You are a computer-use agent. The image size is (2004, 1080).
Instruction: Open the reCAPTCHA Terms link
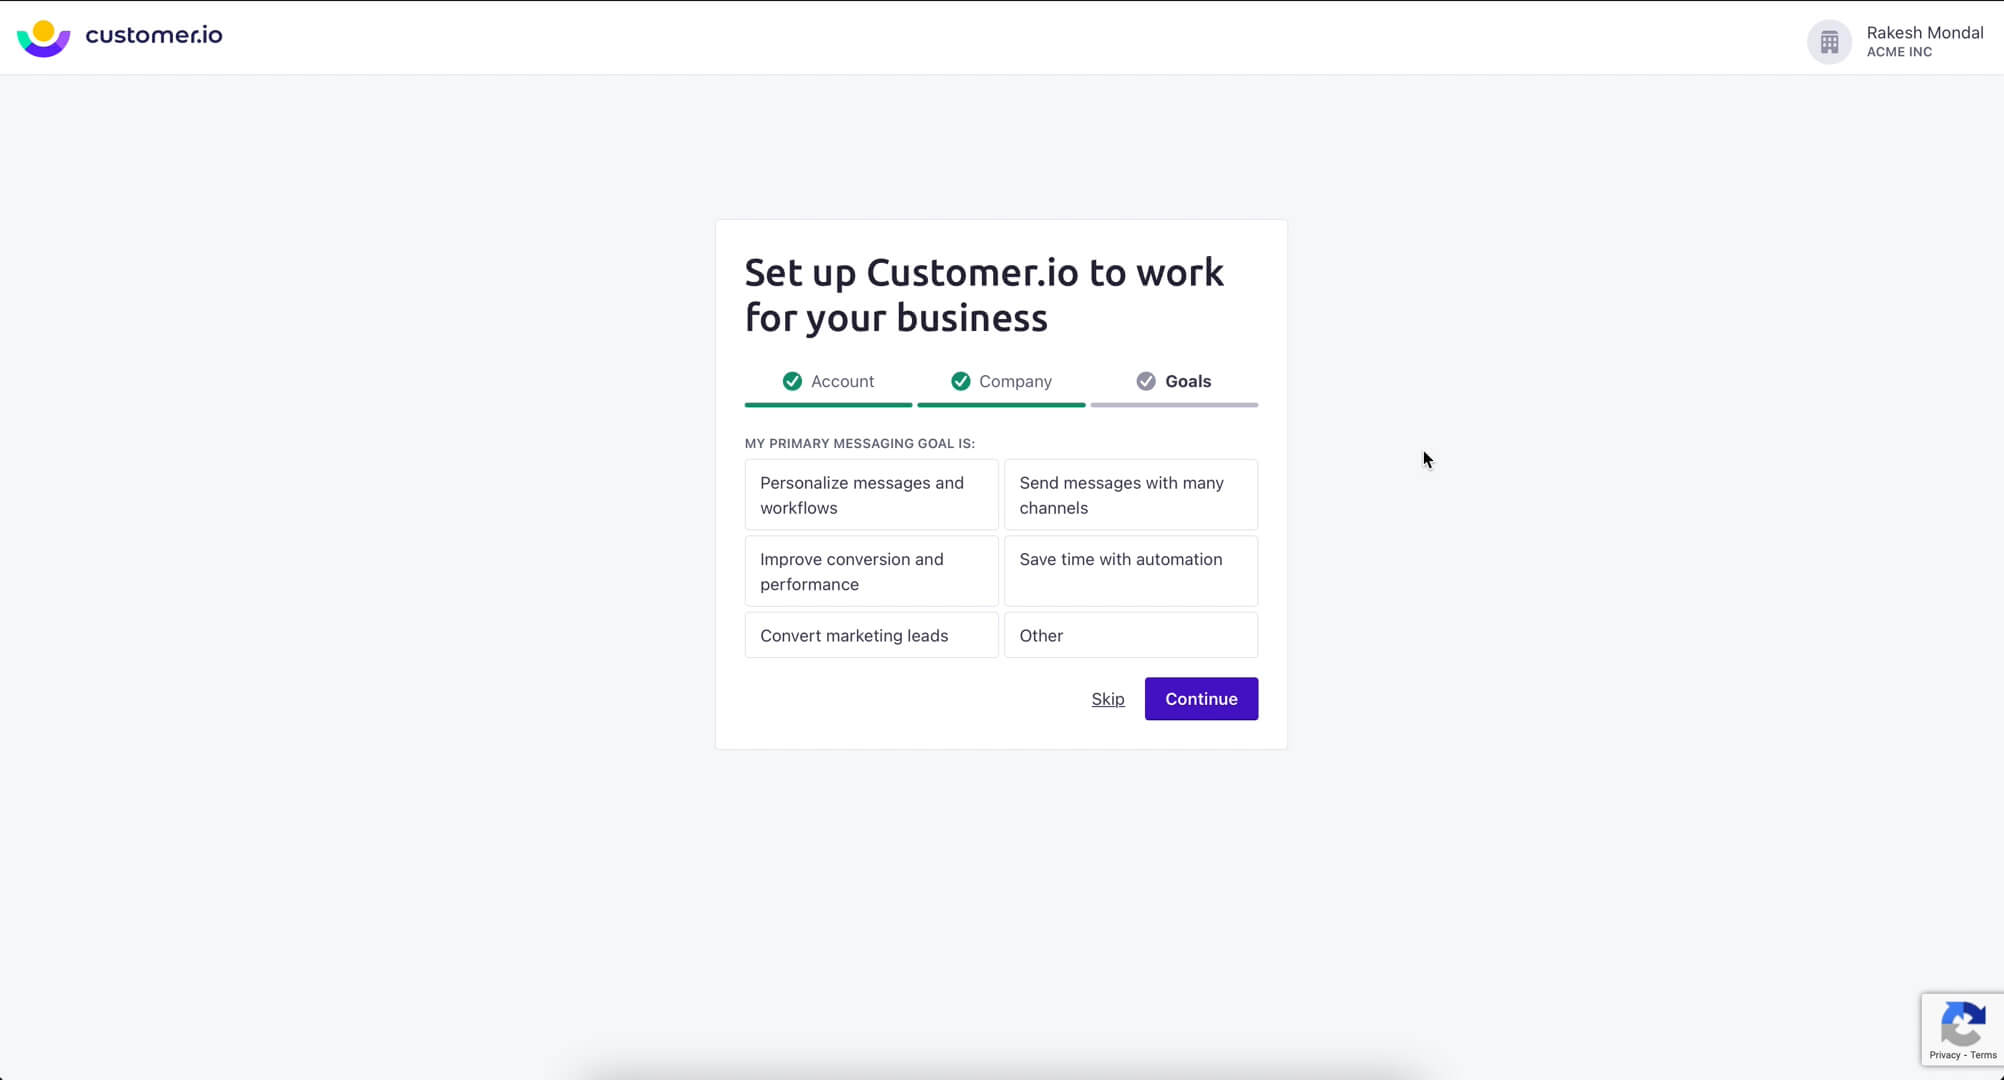coord(1983,1055)
